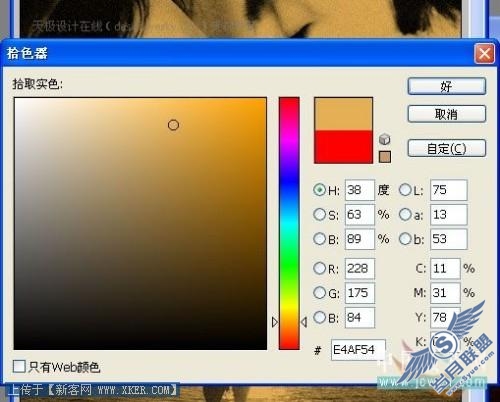The height and width of the screenshot is (402, 500).
Task: Click the blue field showing 84
Action: [360, 317]
